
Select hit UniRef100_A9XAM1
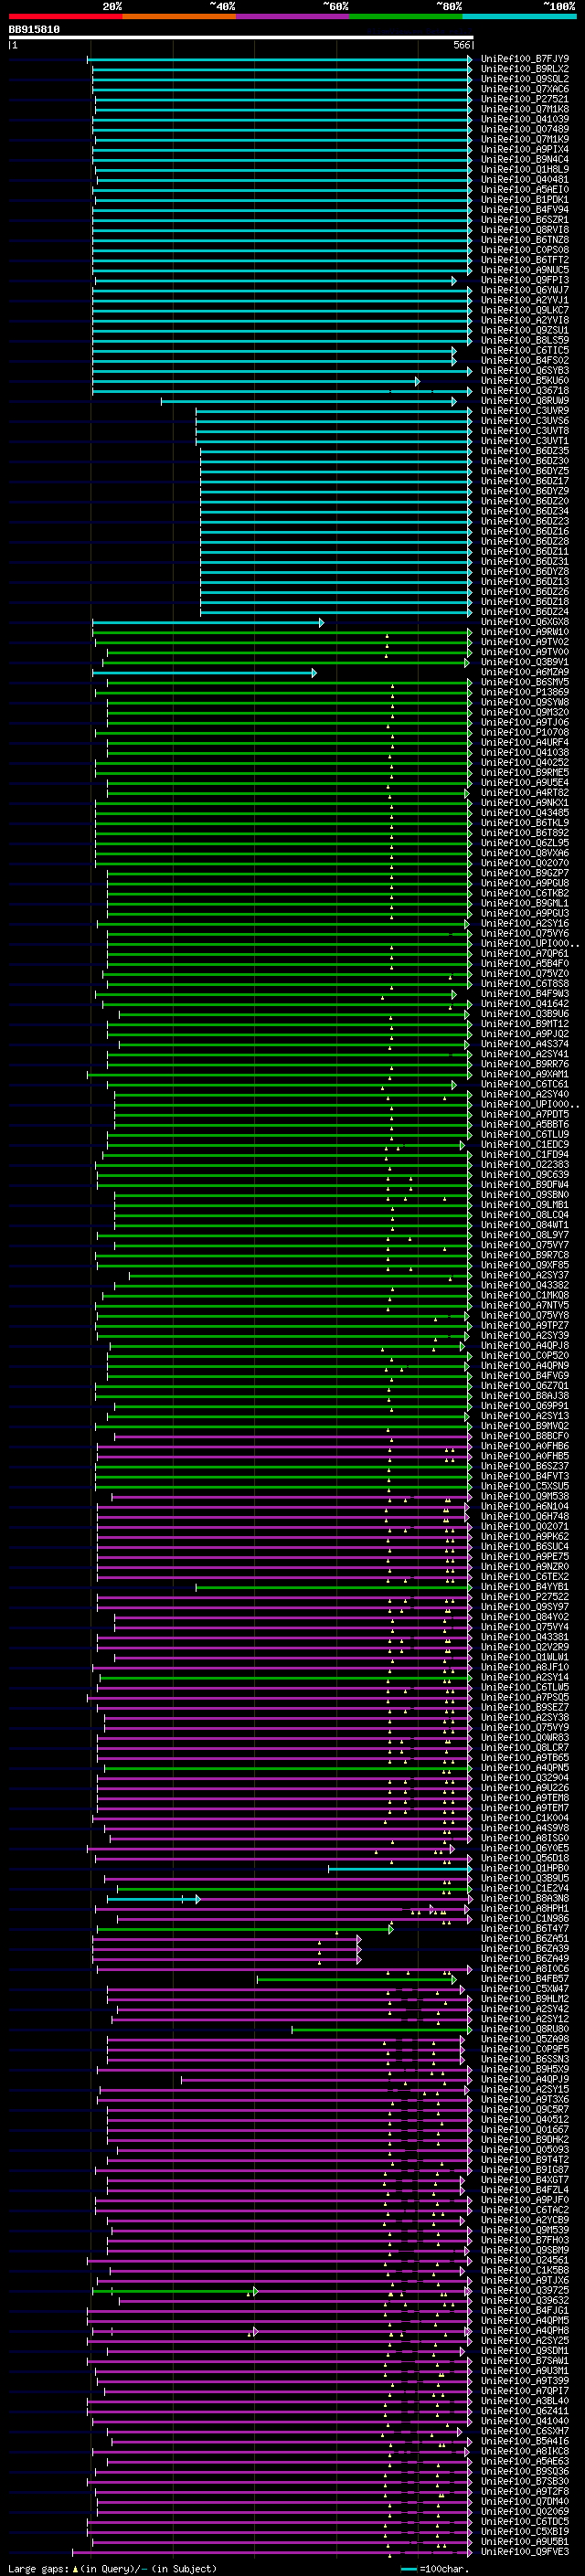(x=525, y=1074)
